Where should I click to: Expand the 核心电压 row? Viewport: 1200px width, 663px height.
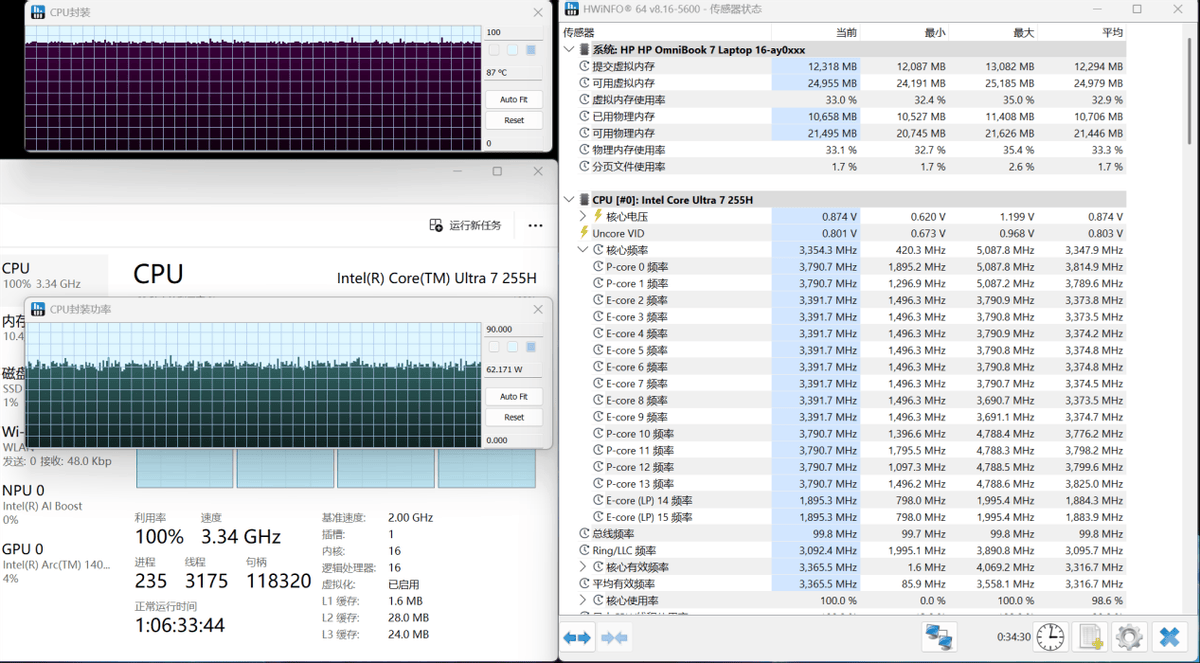[x=583, y=216]
